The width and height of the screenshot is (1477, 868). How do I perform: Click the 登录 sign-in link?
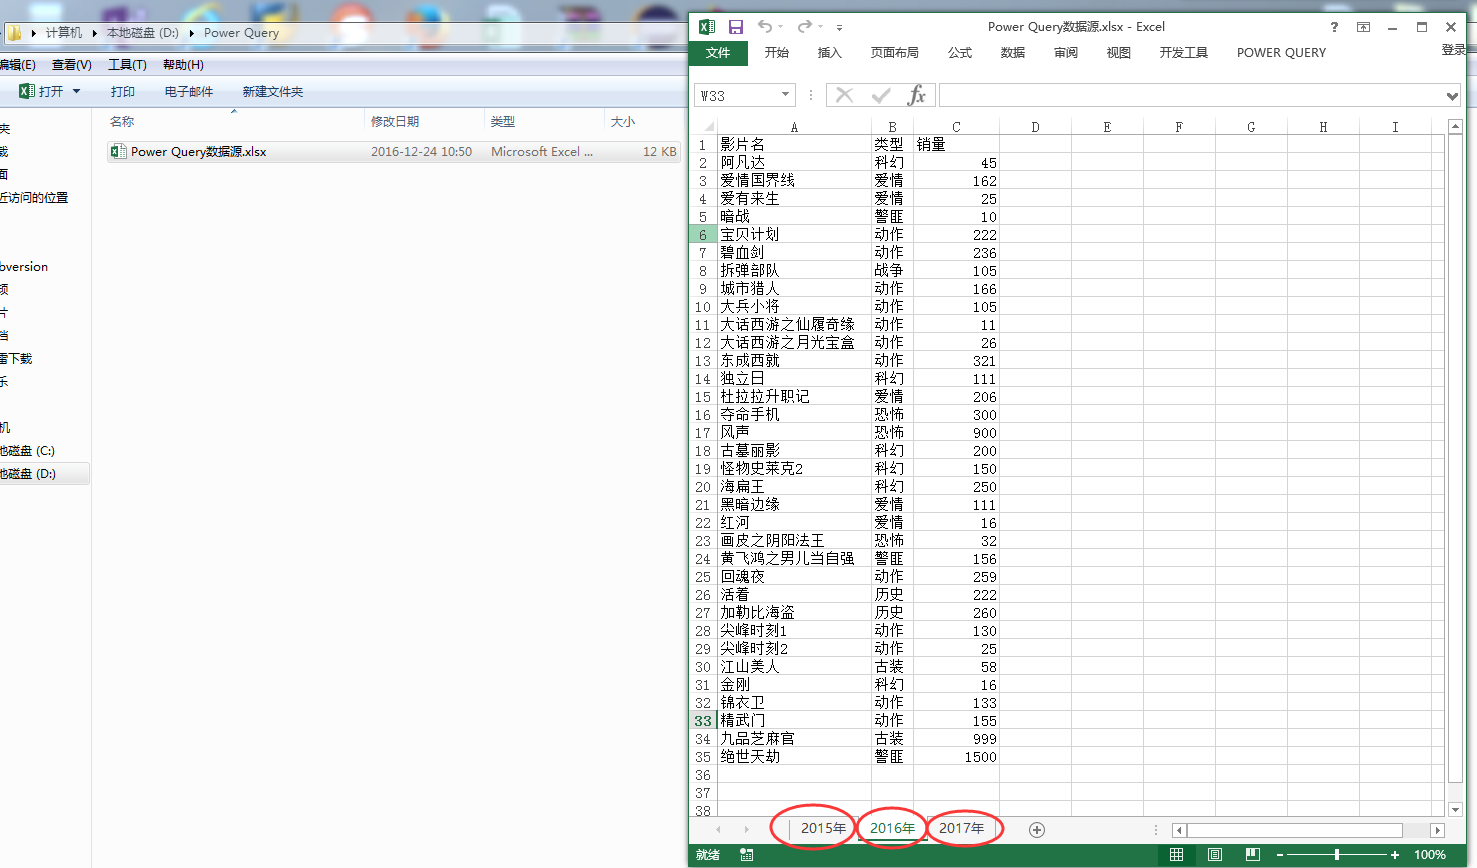[x=1453, y=50]
